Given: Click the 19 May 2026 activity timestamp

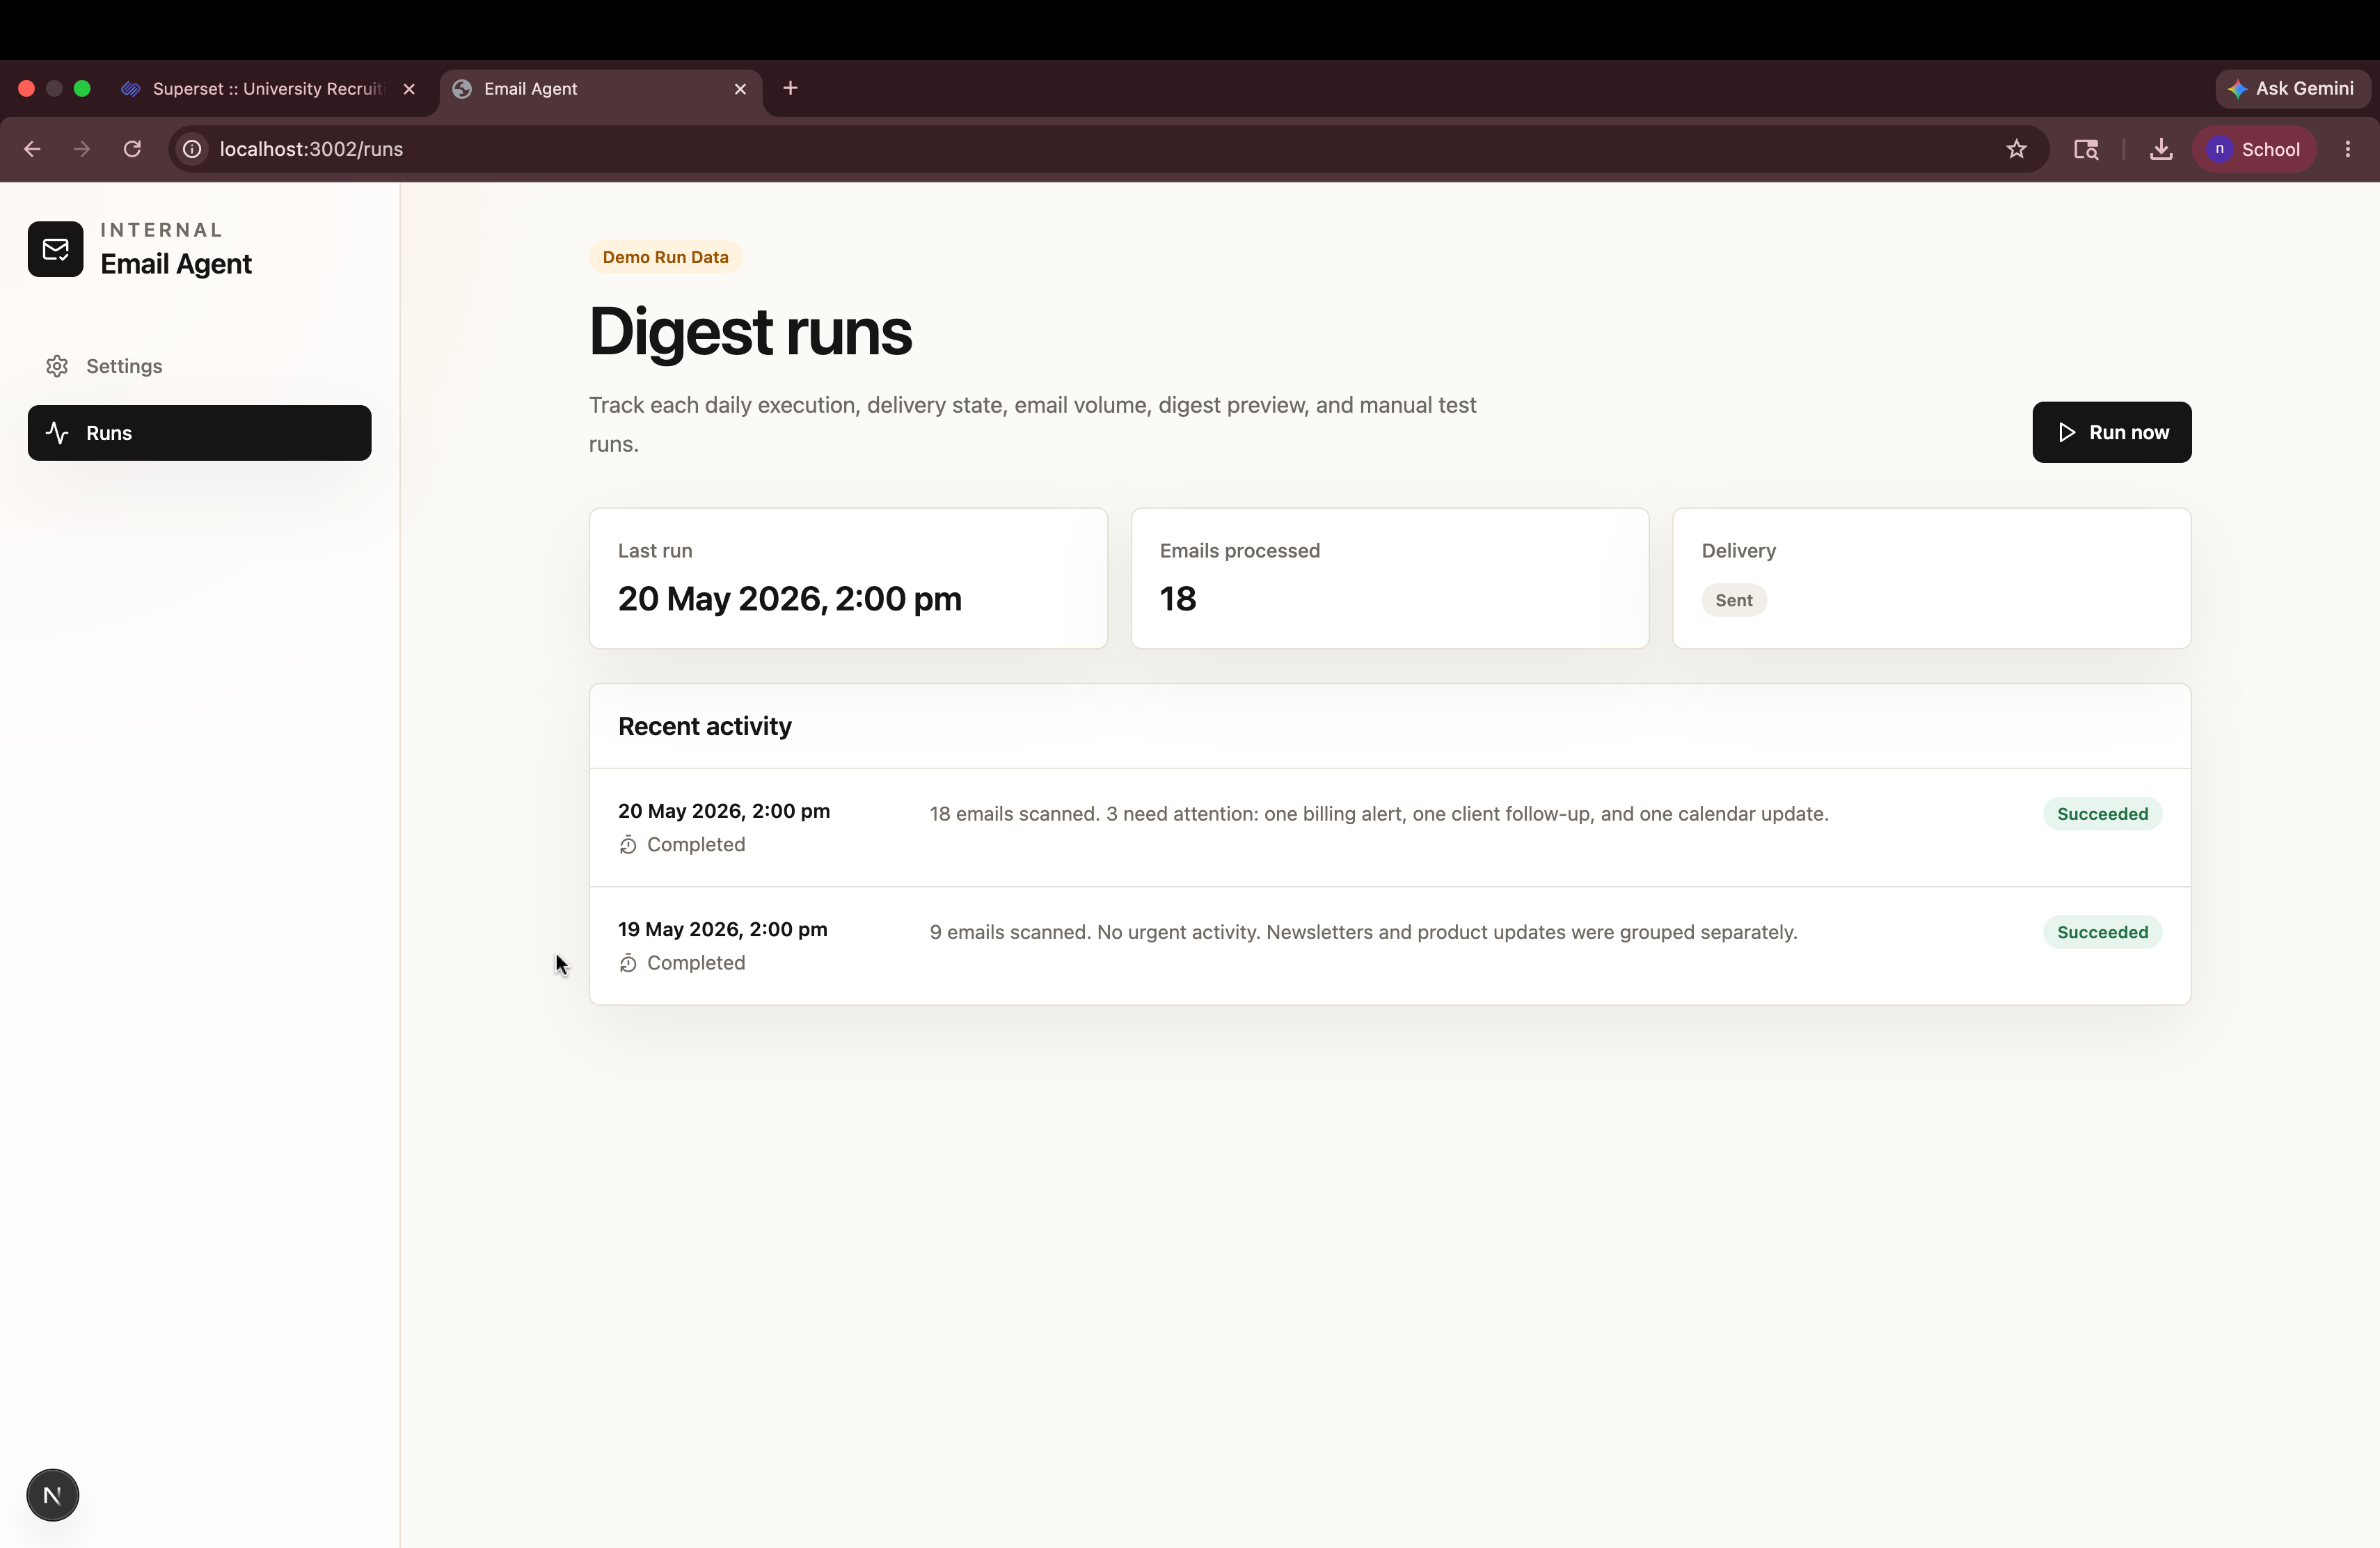Looking at the screenshot, I should (723, 929).
